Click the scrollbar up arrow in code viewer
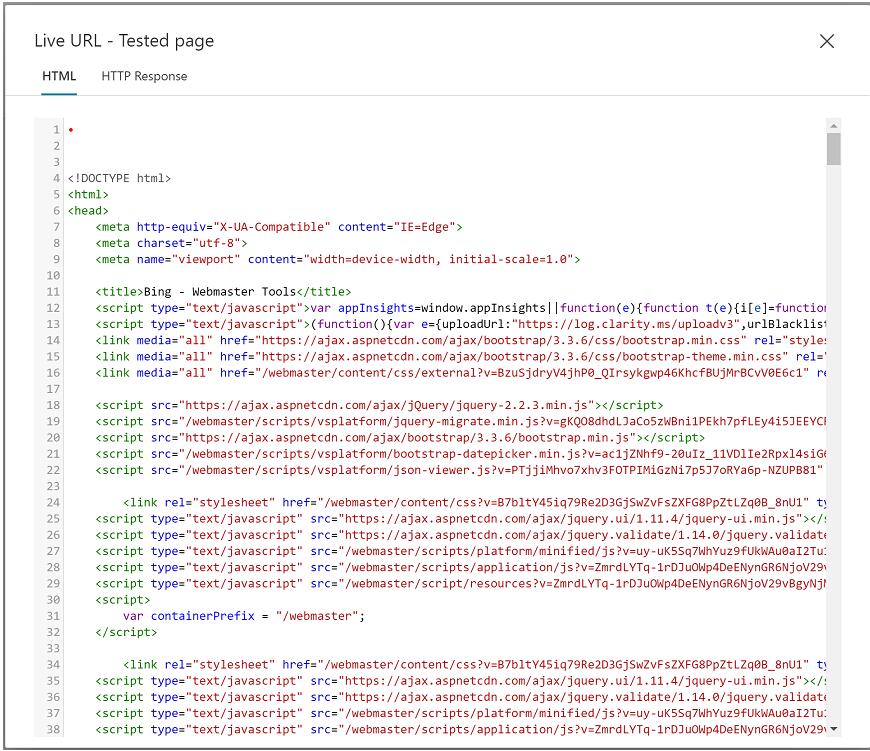Screen dimensions: 870x751 coord(833,126)
